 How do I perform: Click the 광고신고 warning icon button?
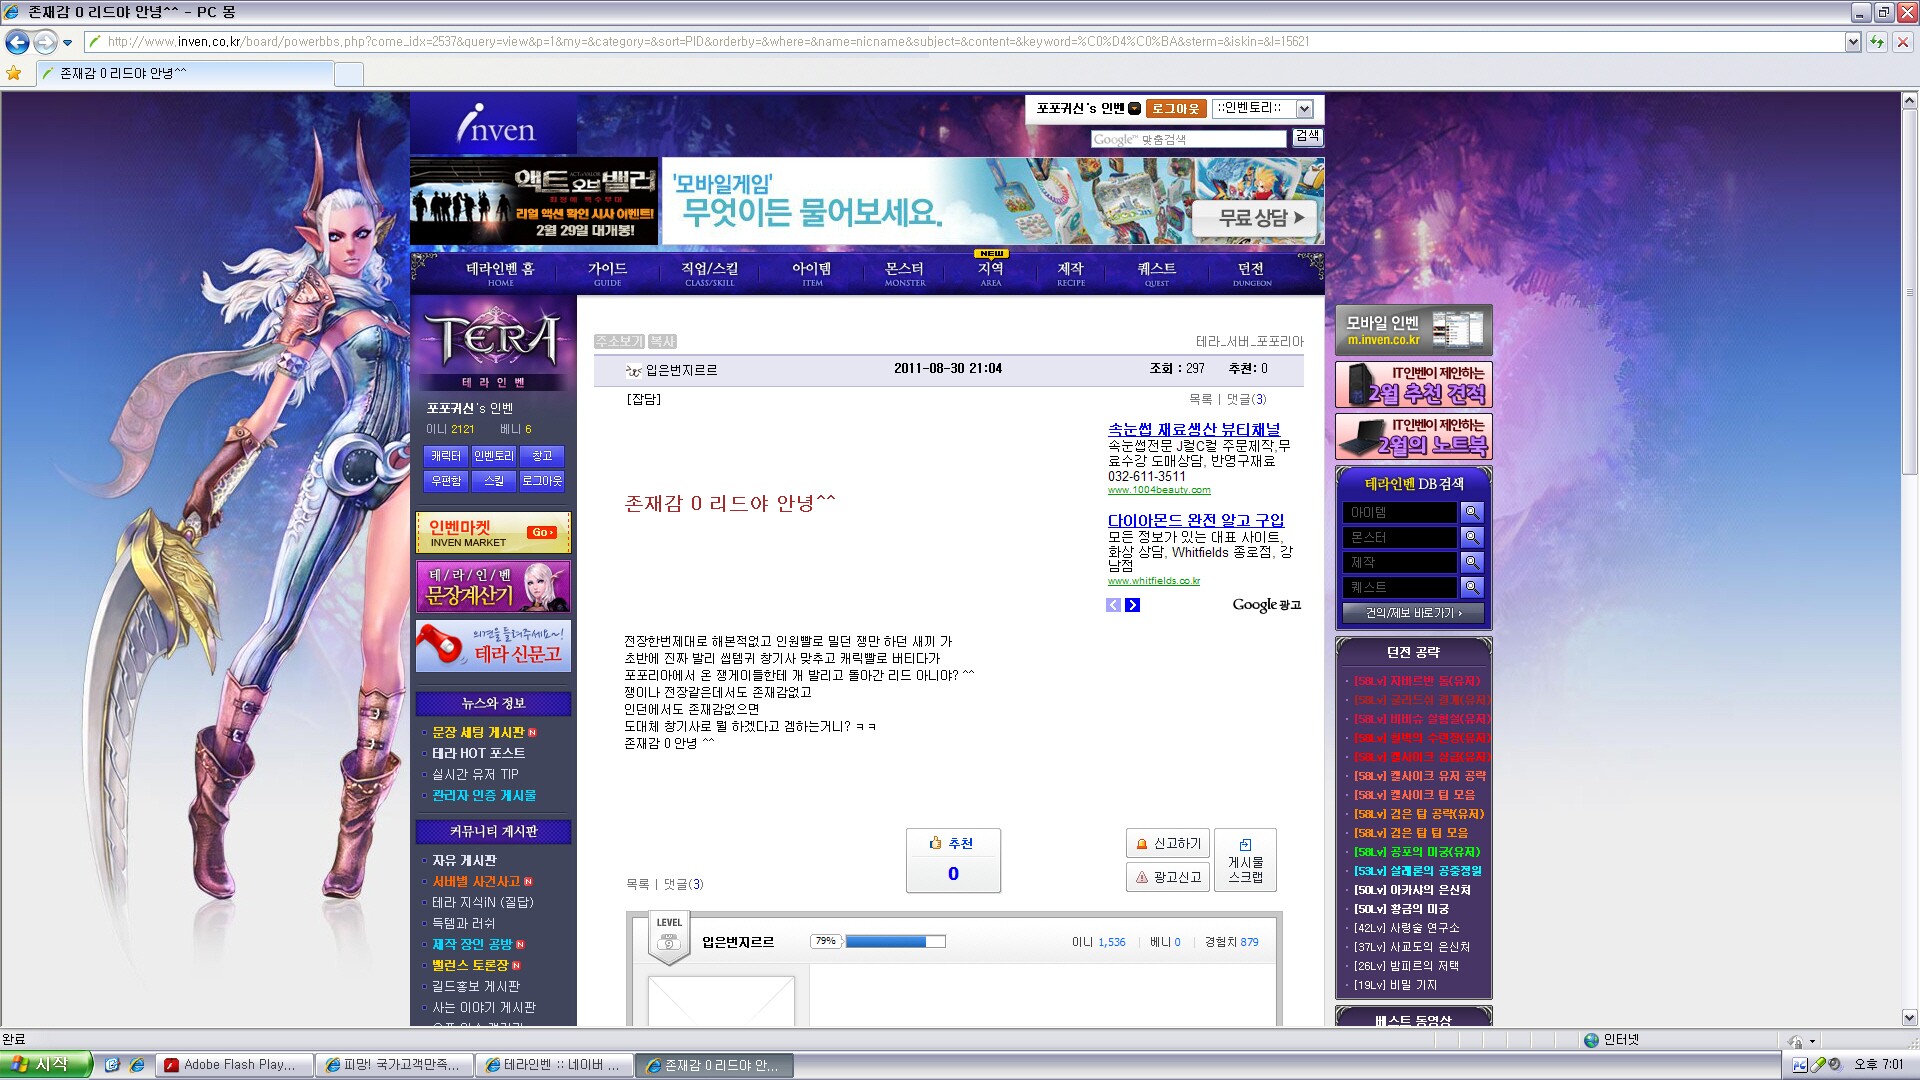[x=1168, y=877]
